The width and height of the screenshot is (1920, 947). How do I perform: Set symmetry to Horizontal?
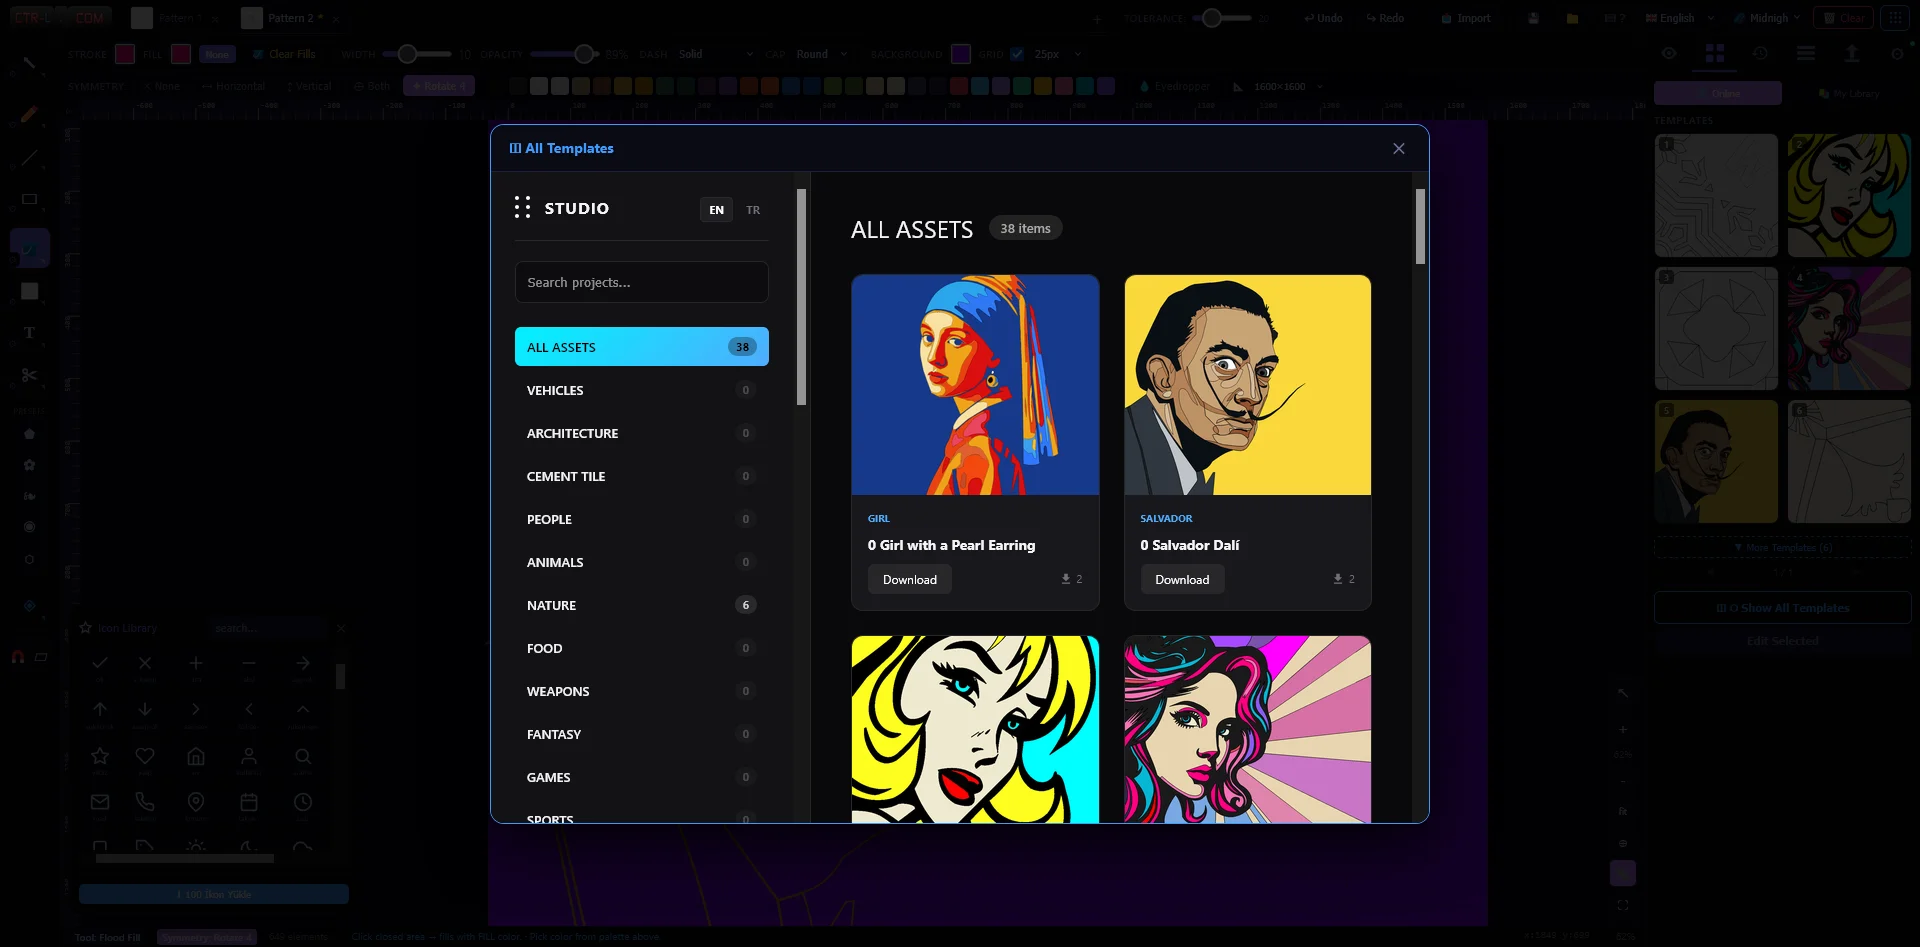(x=233, y=86)
